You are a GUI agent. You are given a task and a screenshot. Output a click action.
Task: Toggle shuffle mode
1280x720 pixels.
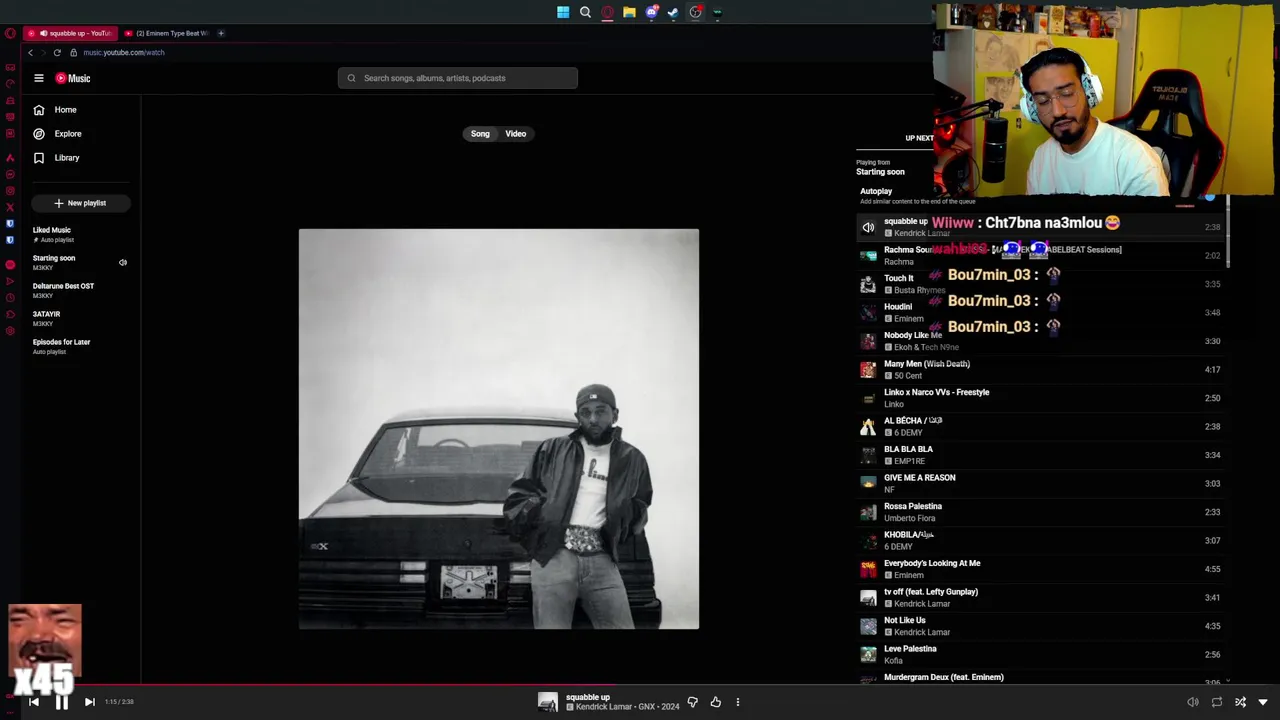[x=1240, y=702]
